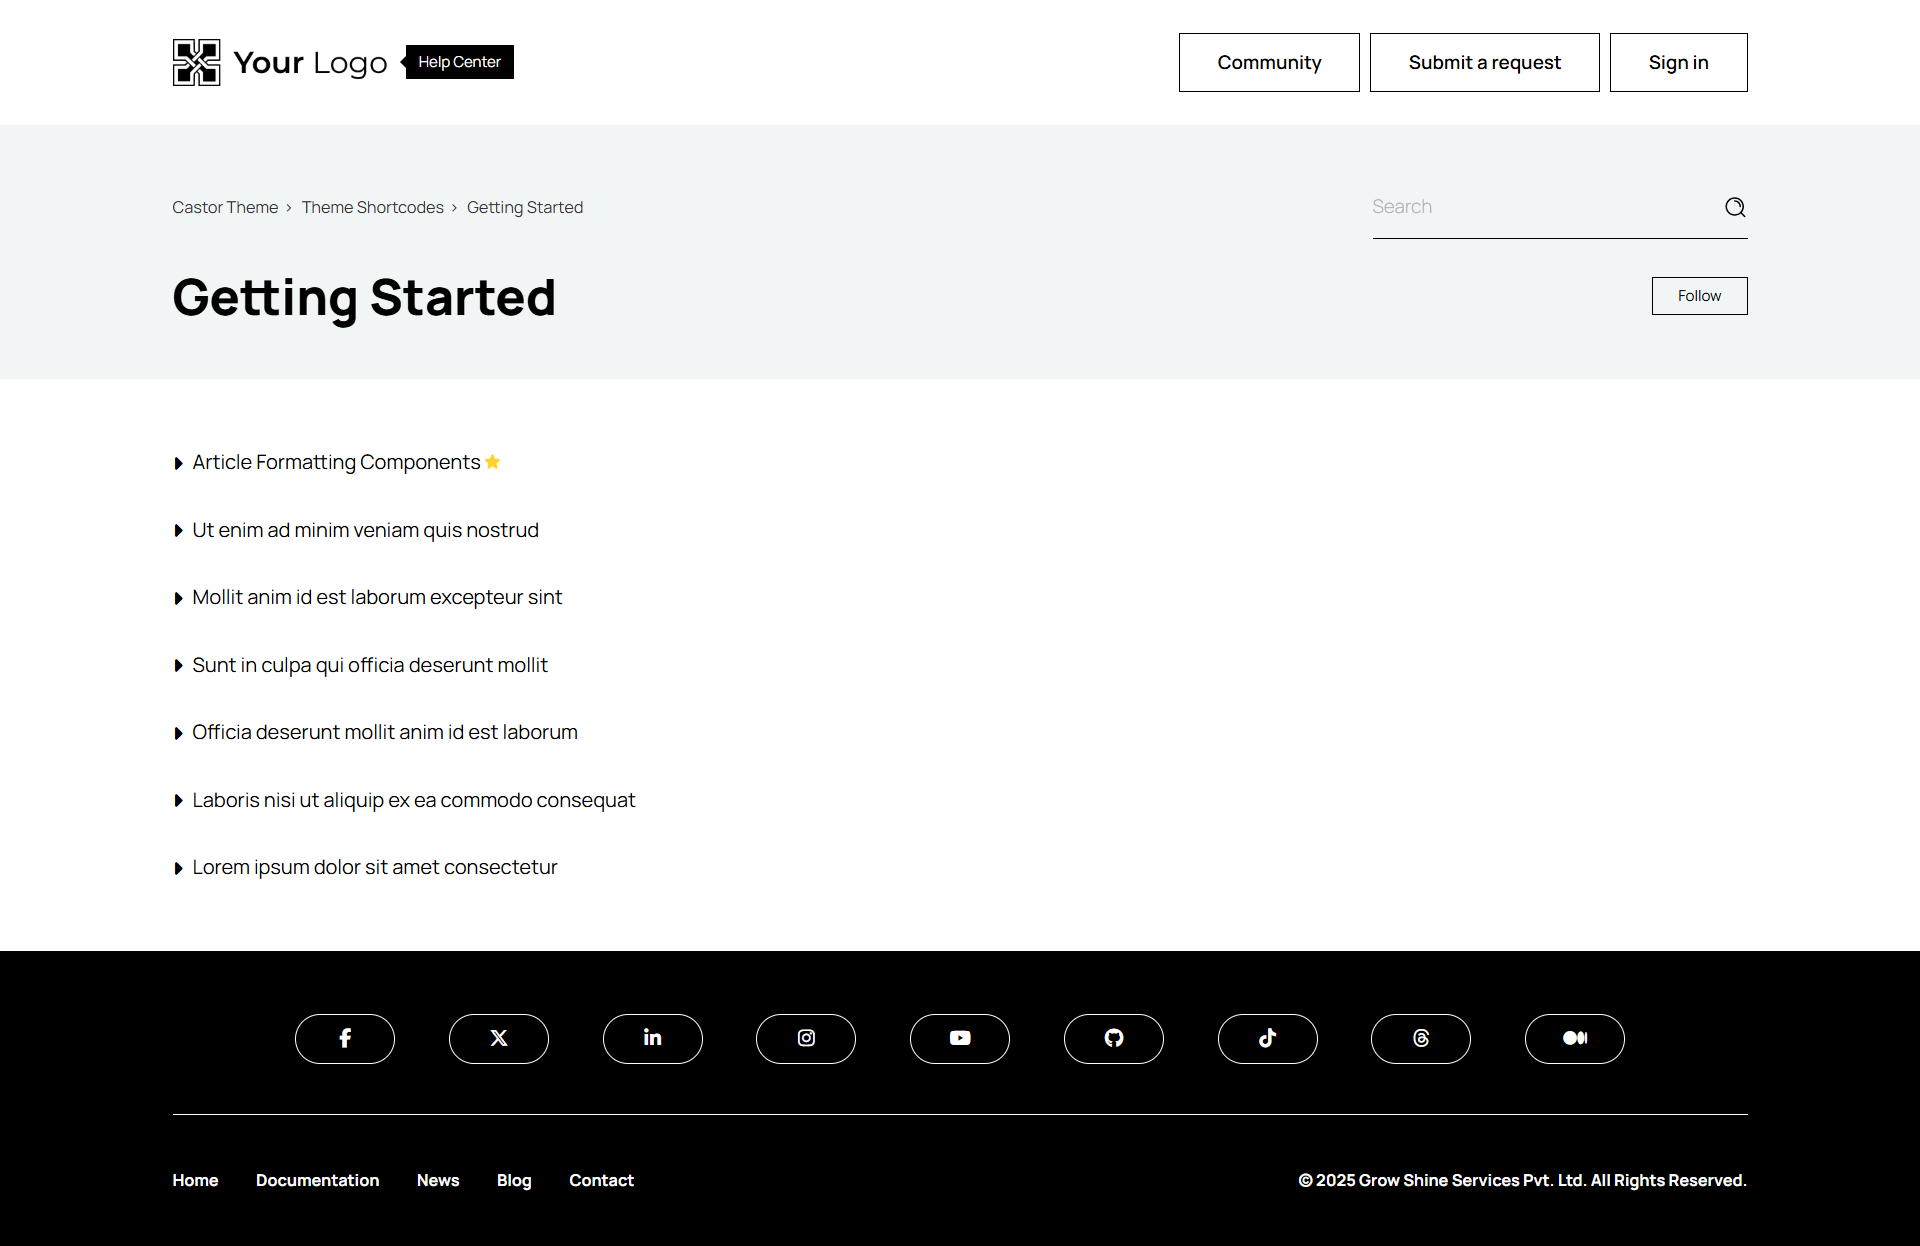
Task: Click in the Search input field
Action: [1540, 207]
